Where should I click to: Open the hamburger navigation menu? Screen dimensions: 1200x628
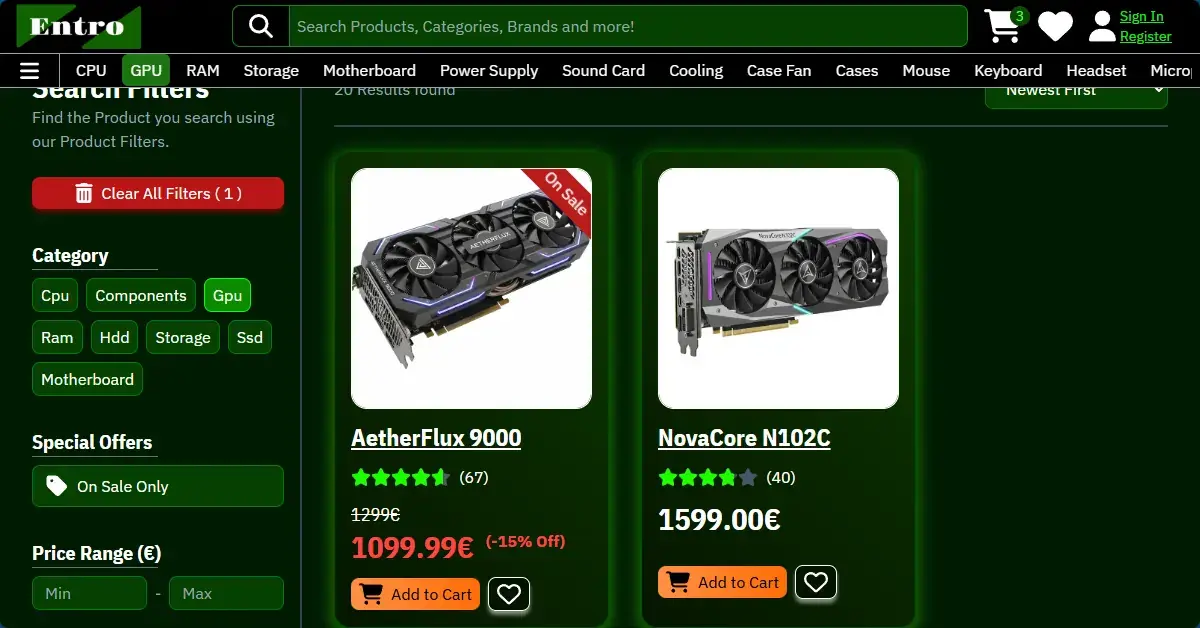[30, 70]
